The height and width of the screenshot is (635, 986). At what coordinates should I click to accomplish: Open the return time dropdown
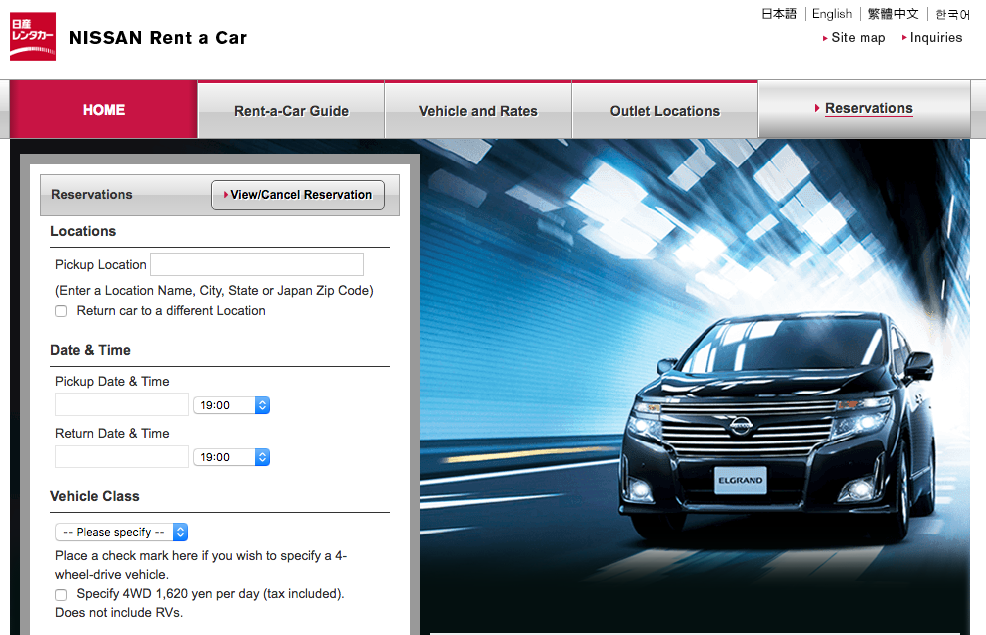pyautogui.click(x=231, y=457)
